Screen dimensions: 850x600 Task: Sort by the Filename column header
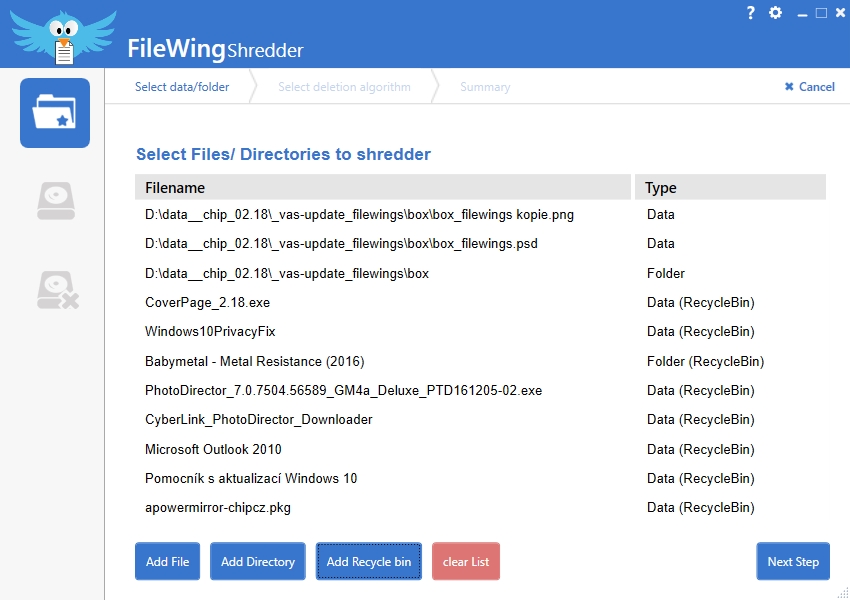[x=383, y=188]
